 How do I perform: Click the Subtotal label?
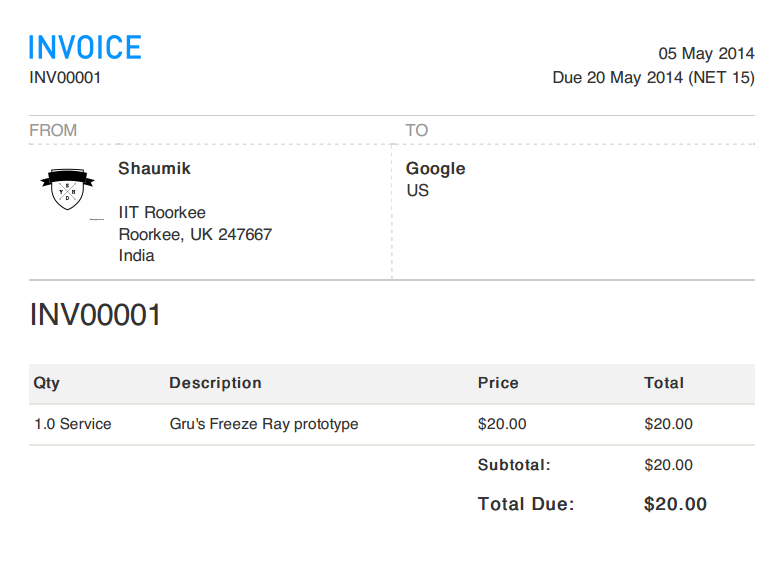tap(514, 465)
